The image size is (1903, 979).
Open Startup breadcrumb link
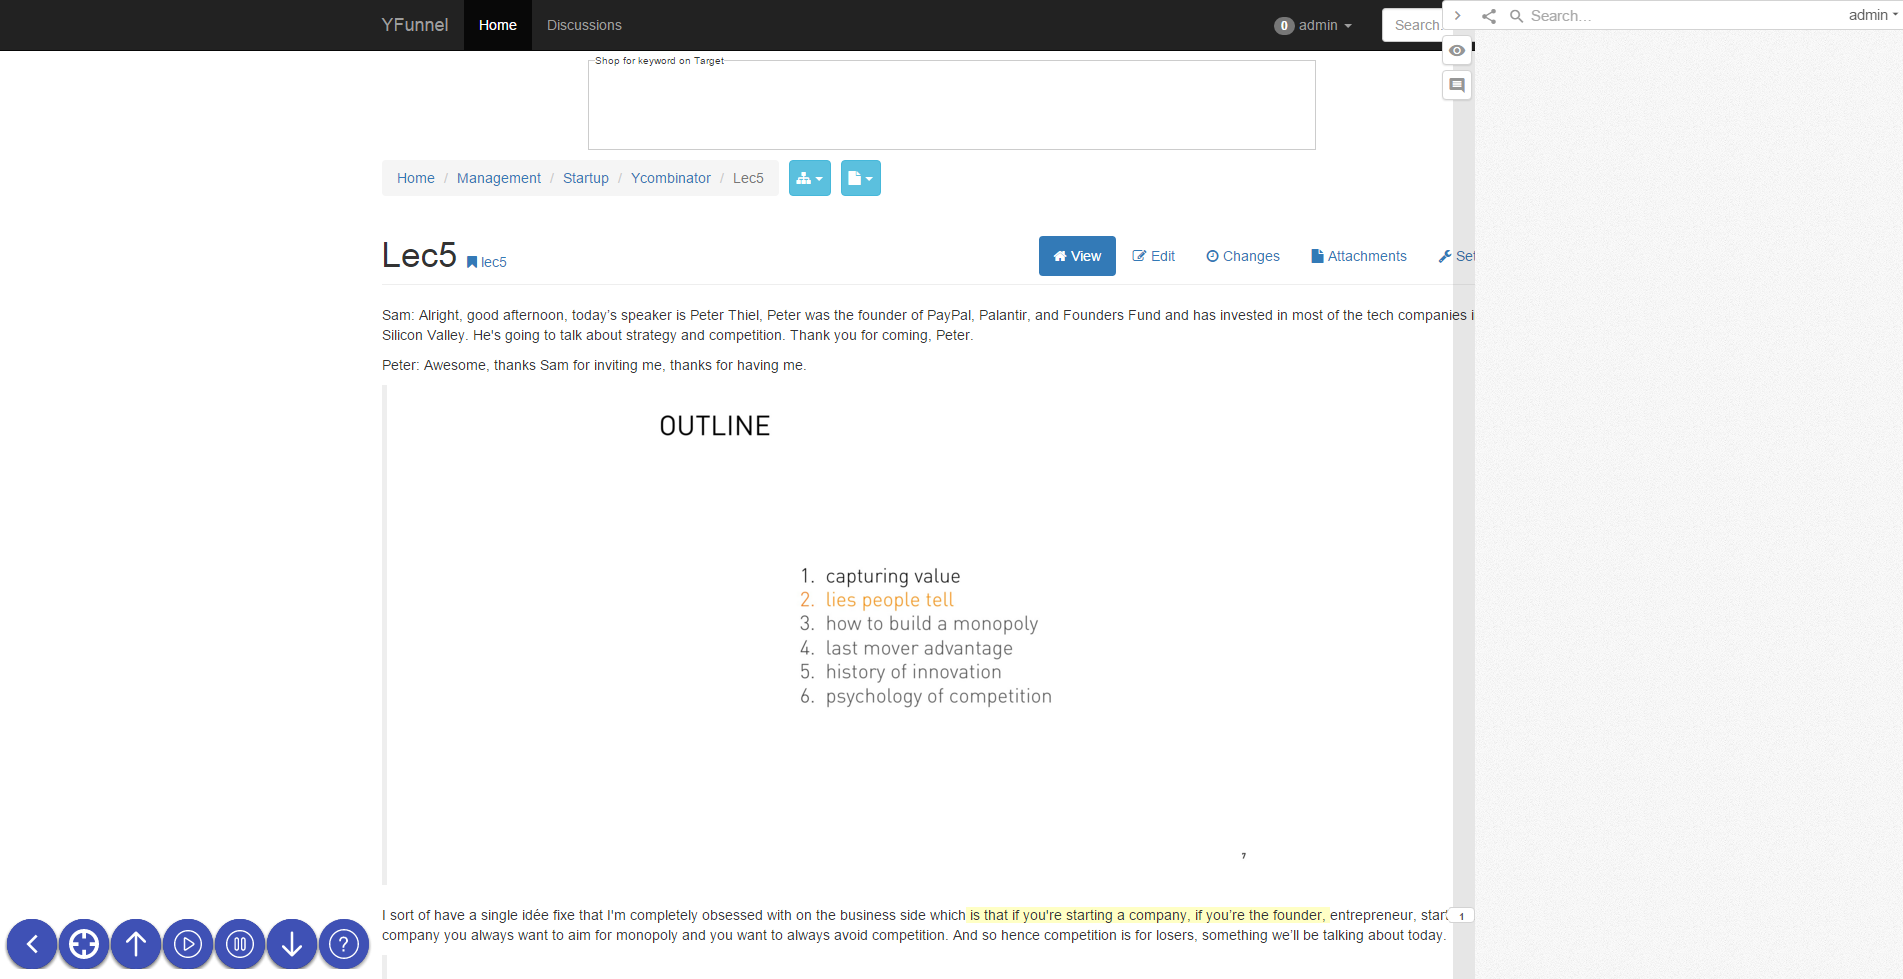tap(586, 178)
